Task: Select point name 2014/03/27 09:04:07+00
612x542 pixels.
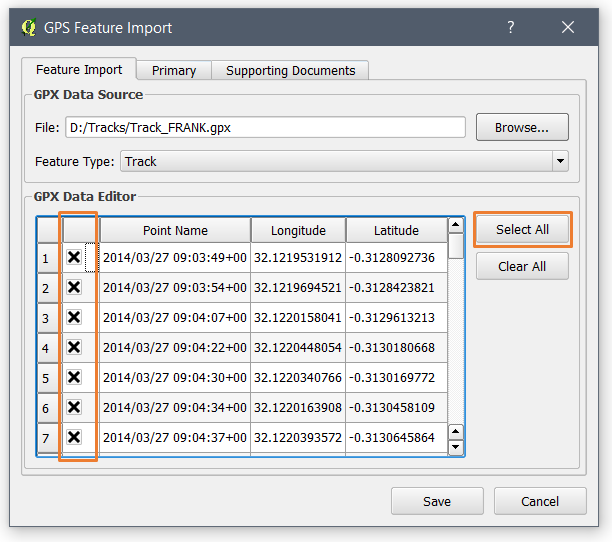Action: point(175,318)
